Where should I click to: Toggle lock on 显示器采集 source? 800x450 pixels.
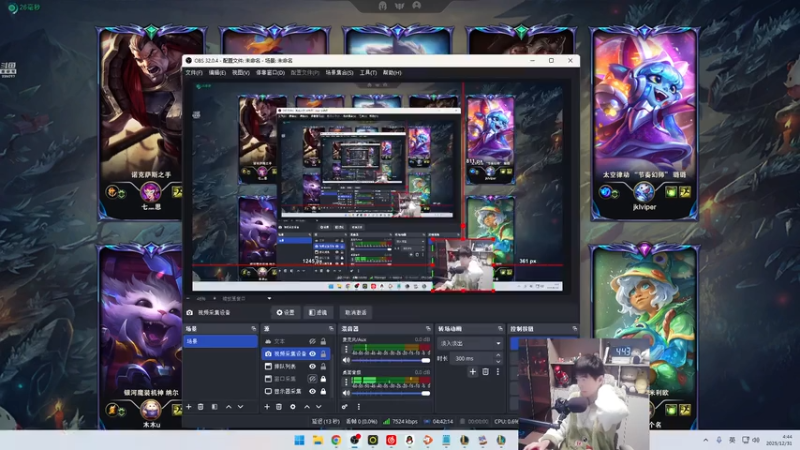323,391
